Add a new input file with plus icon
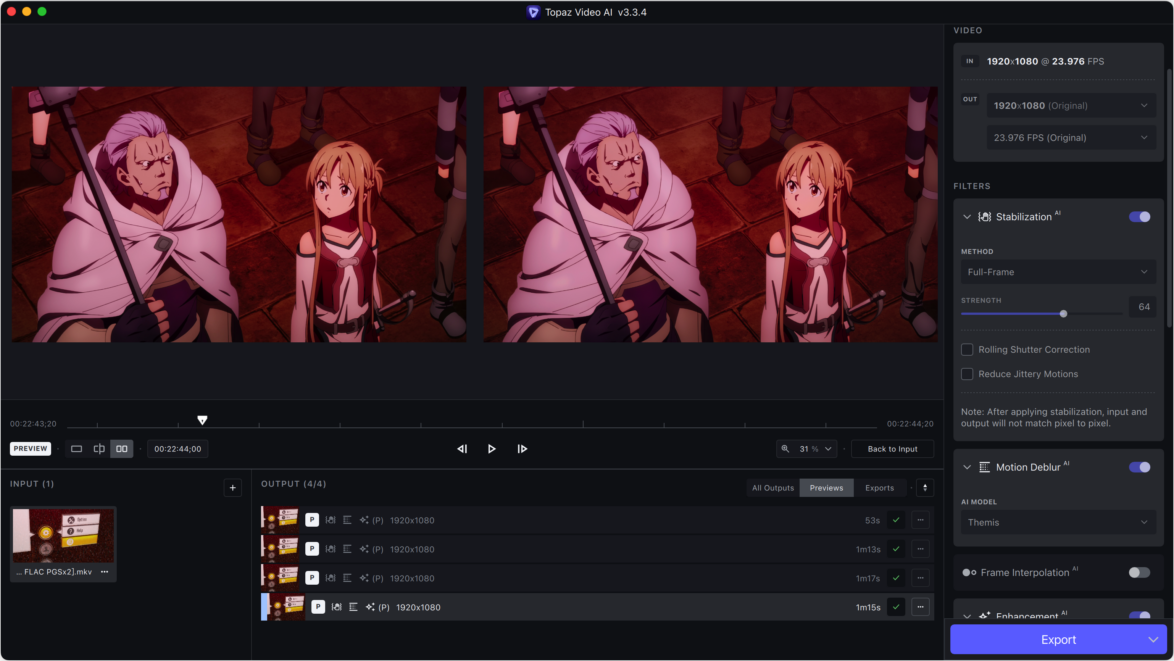The height and width of the screenshot is (661, 1174). coord(232,488)
